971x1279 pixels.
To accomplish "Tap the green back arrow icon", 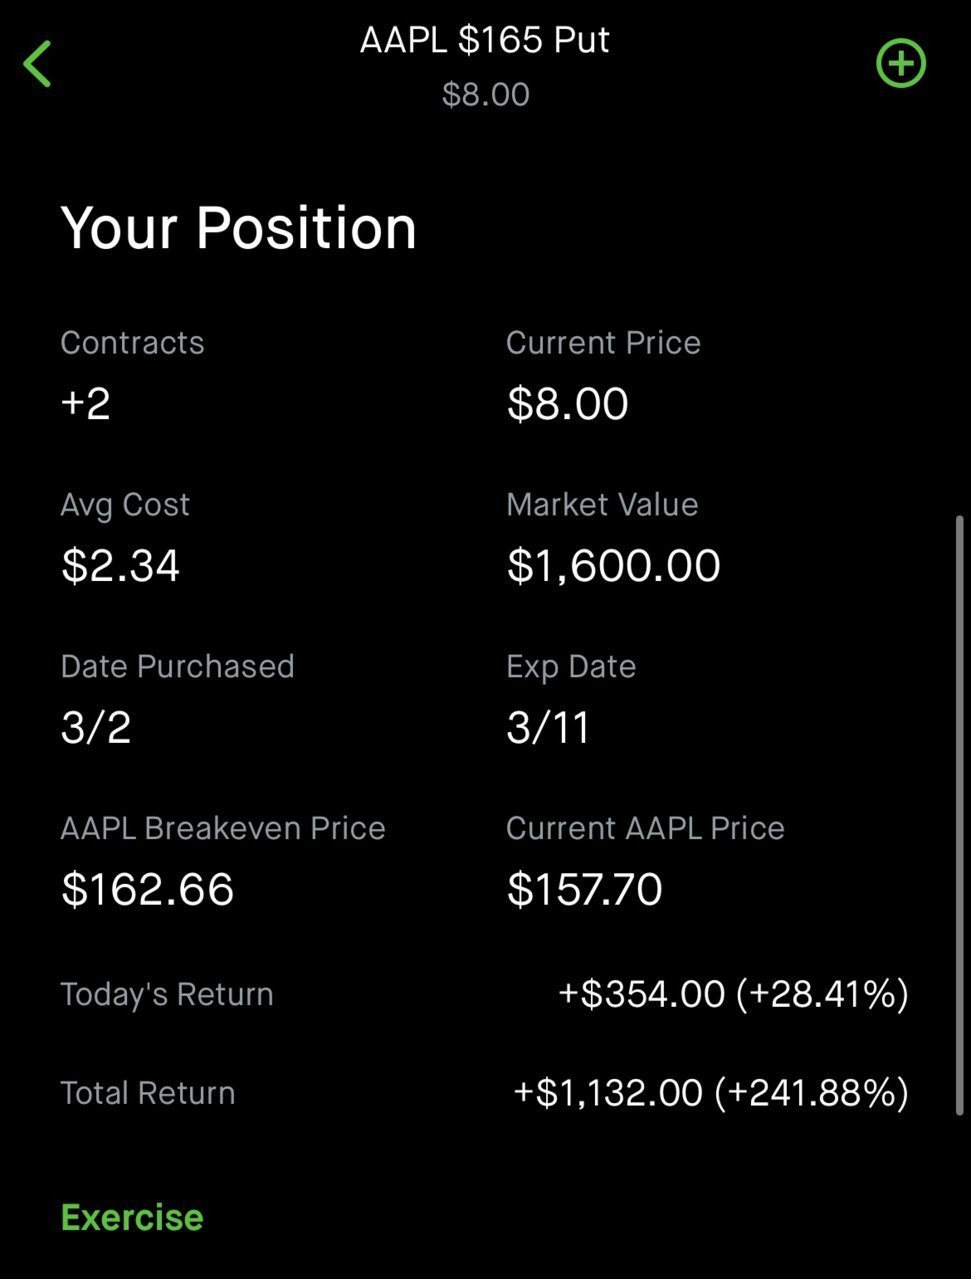I will (x=37, y=64).
